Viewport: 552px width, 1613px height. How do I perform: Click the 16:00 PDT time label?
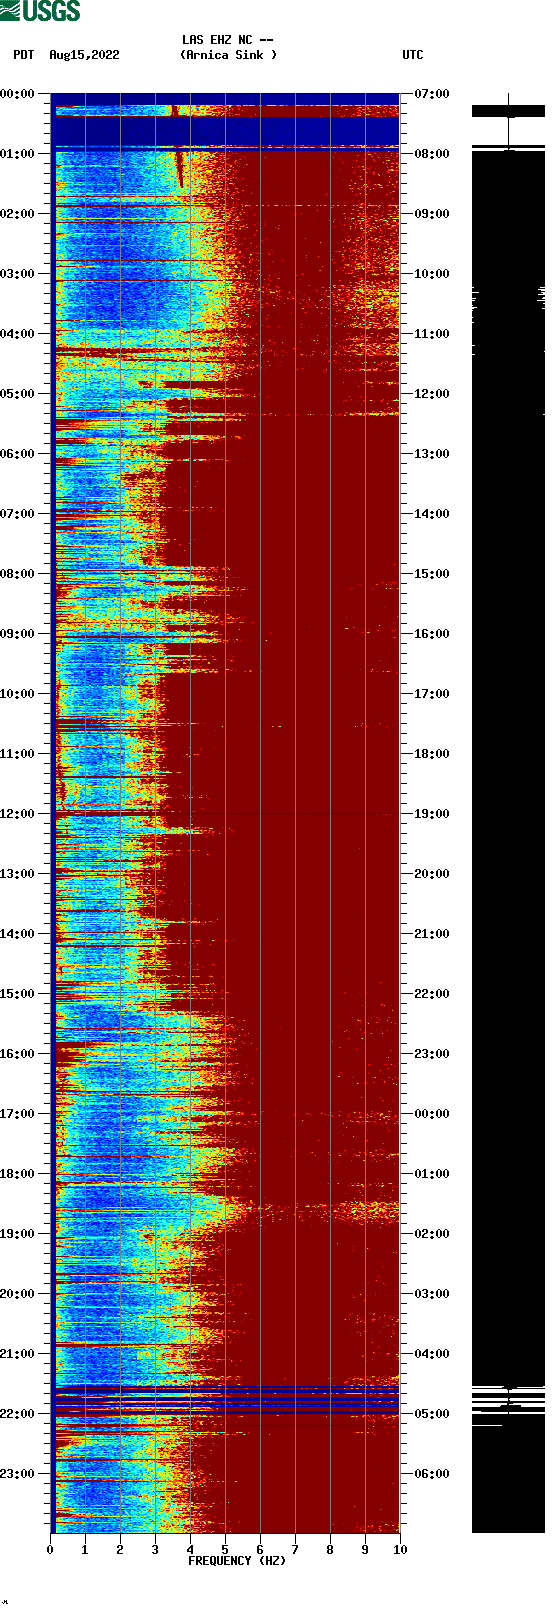17,1054
